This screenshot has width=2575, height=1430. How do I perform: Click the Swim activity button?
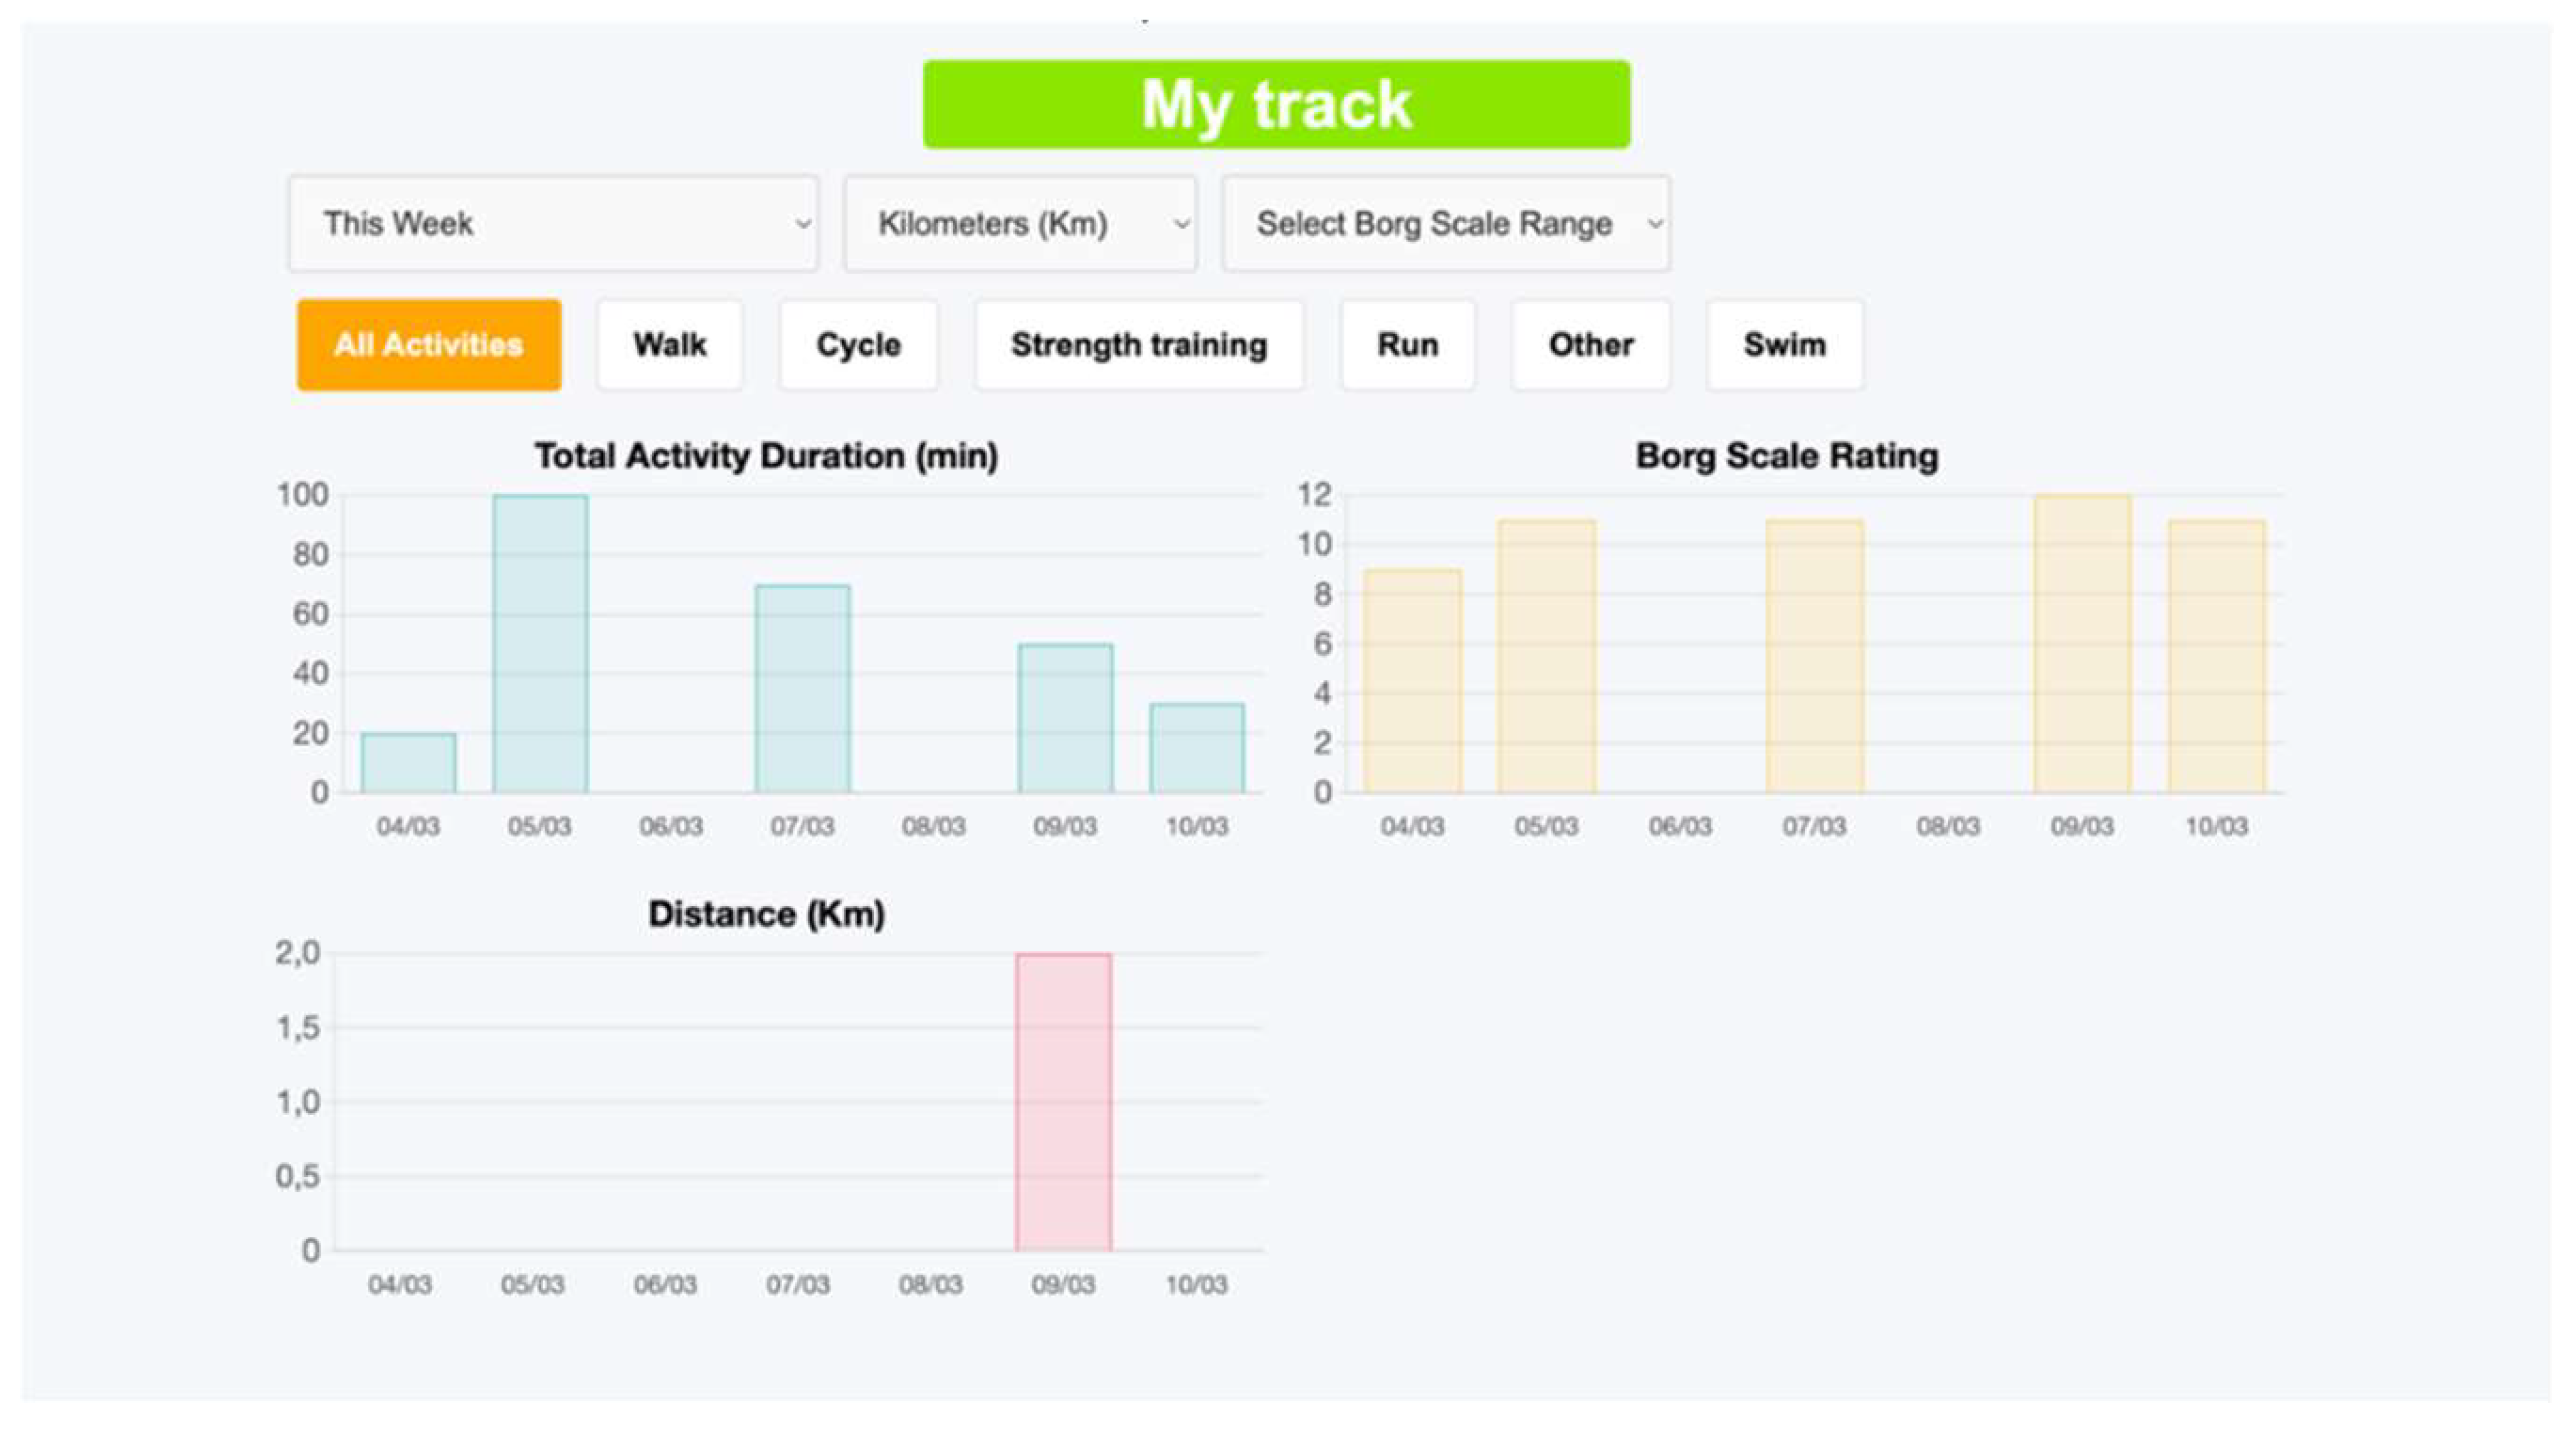click(1784, 345)
